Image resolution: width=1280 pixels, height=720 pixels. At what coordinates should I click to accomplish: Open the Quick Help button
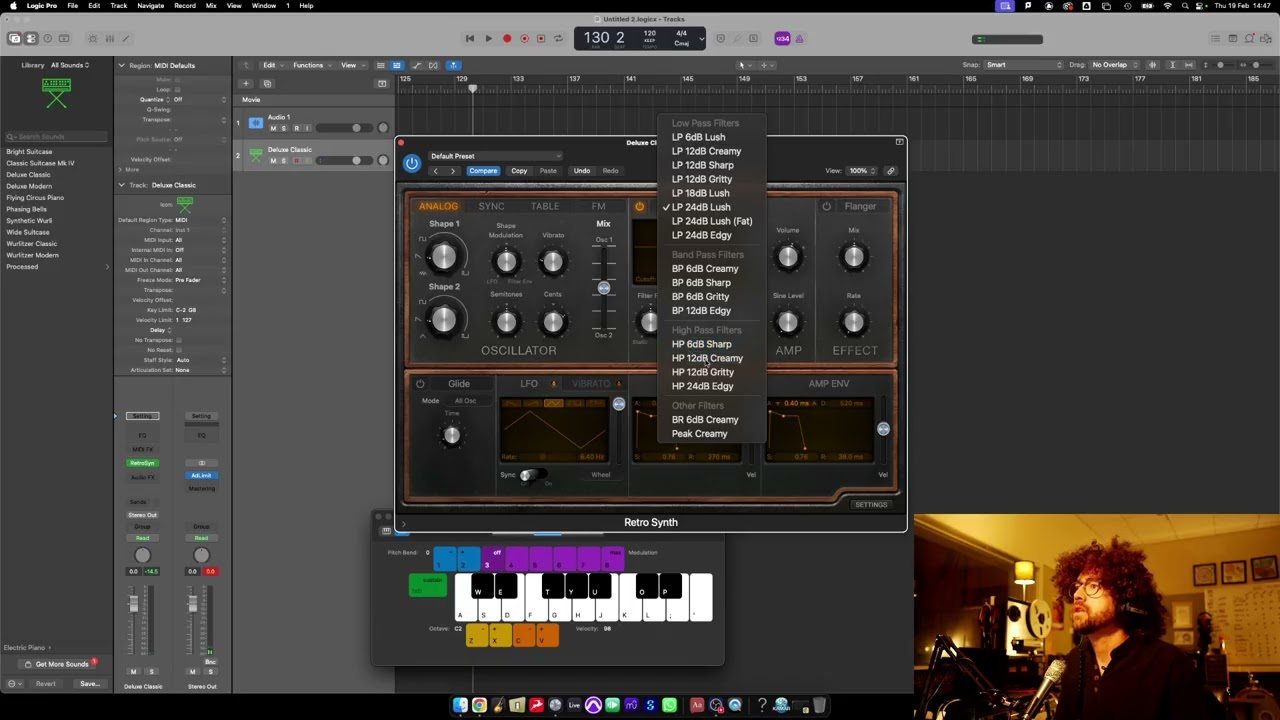47,39
